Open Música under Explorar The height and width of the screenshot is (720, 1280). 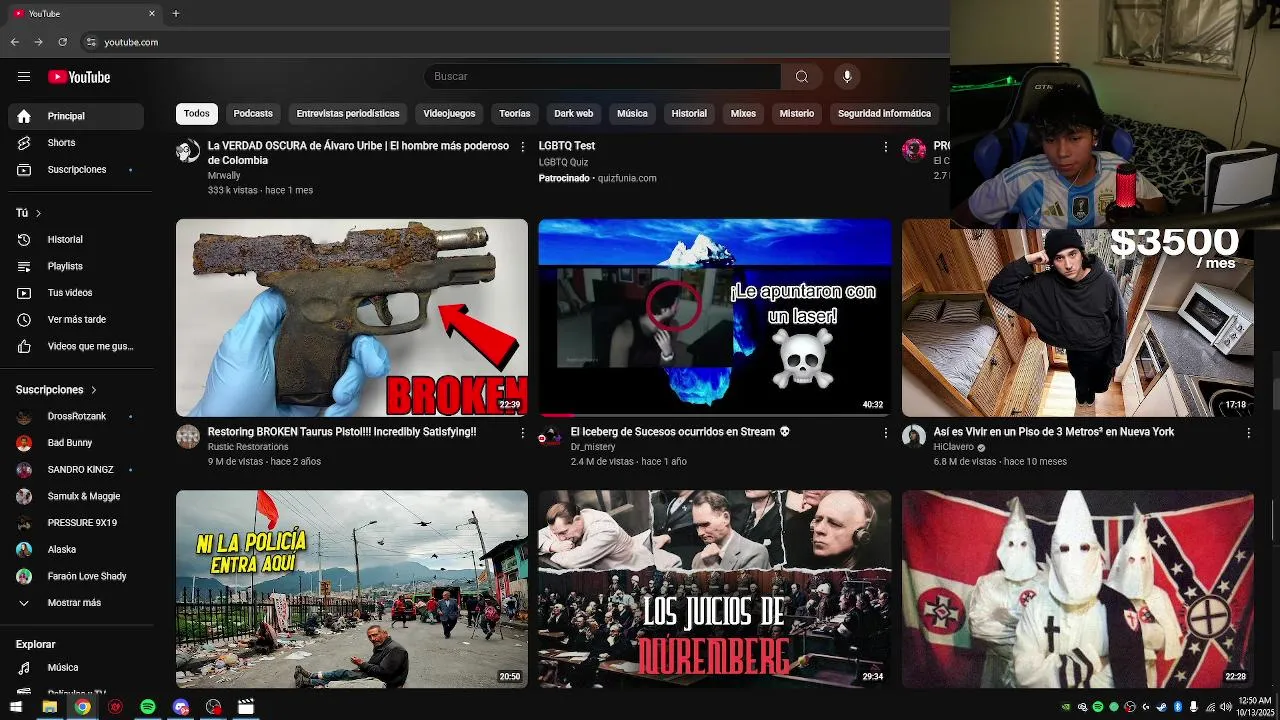coord(76,668)
